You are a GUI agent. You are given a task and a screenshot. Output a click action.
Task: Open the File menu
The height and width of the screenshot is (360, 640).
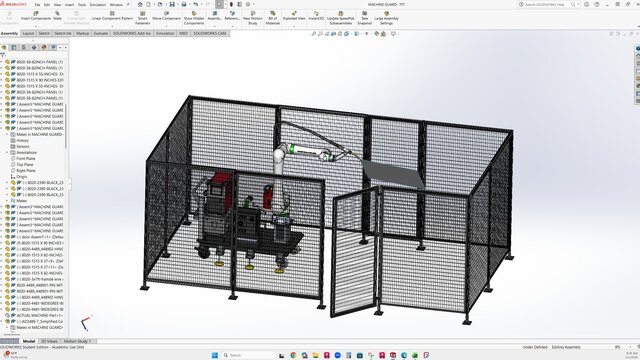point(38,5)
